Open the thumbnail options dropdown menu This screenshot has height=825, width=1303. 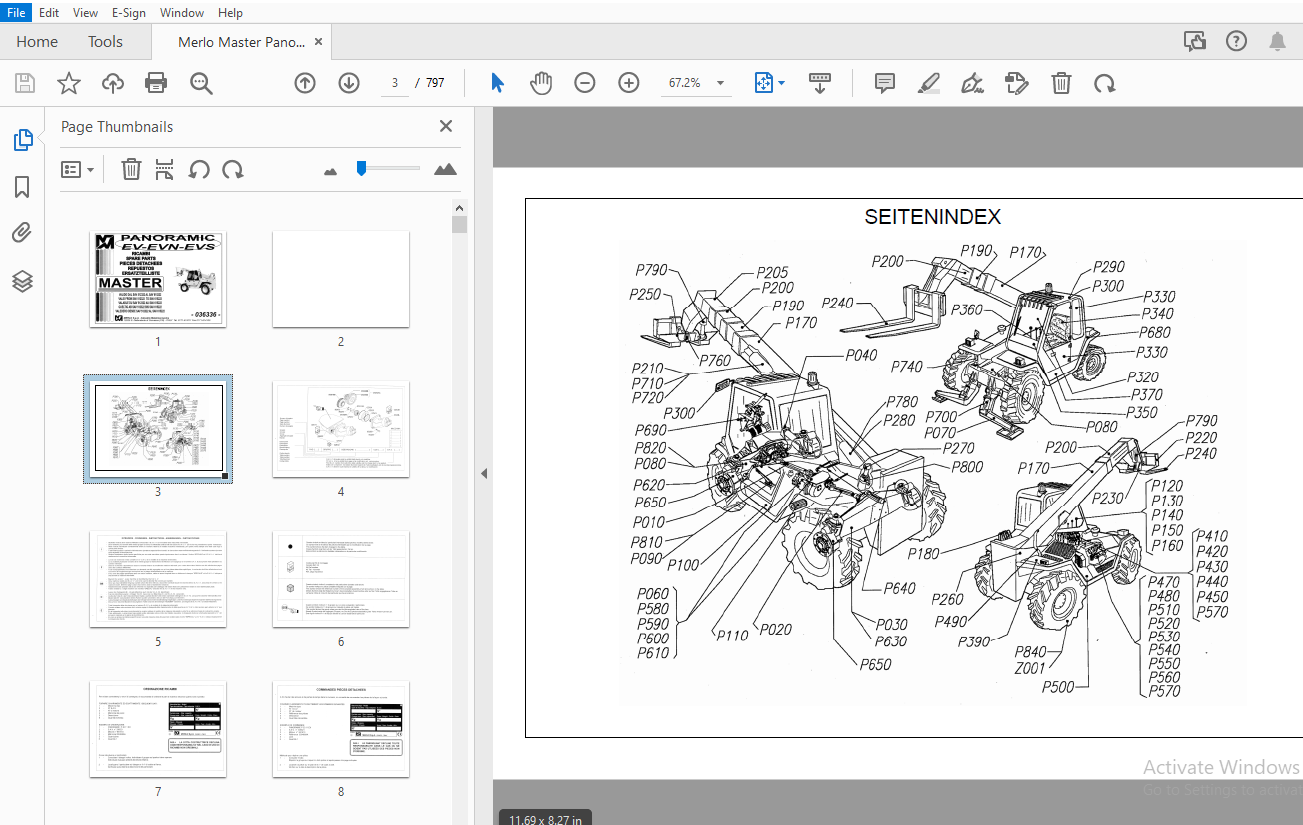[x=78, y=169]
